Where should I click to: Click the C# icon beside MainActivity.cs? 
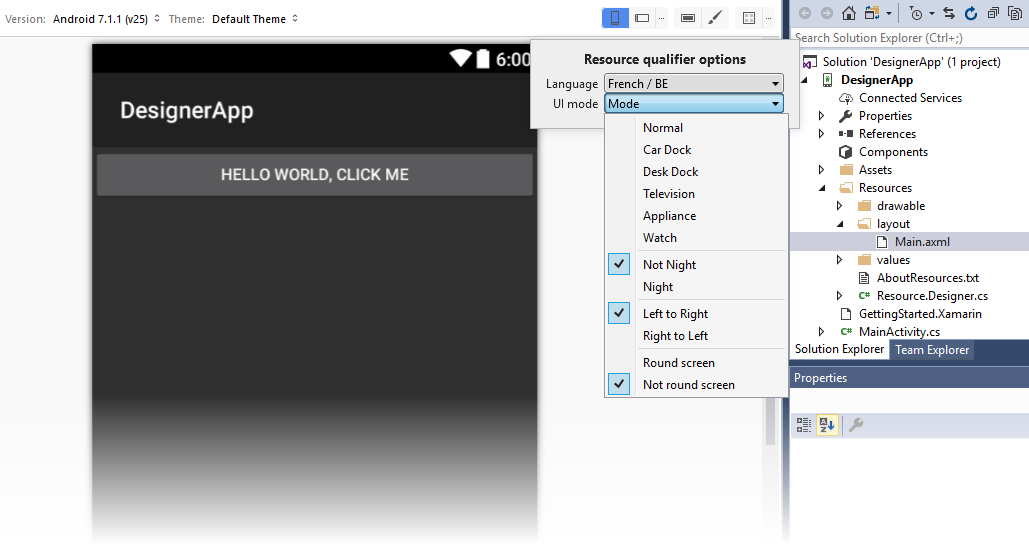[847, 332]
